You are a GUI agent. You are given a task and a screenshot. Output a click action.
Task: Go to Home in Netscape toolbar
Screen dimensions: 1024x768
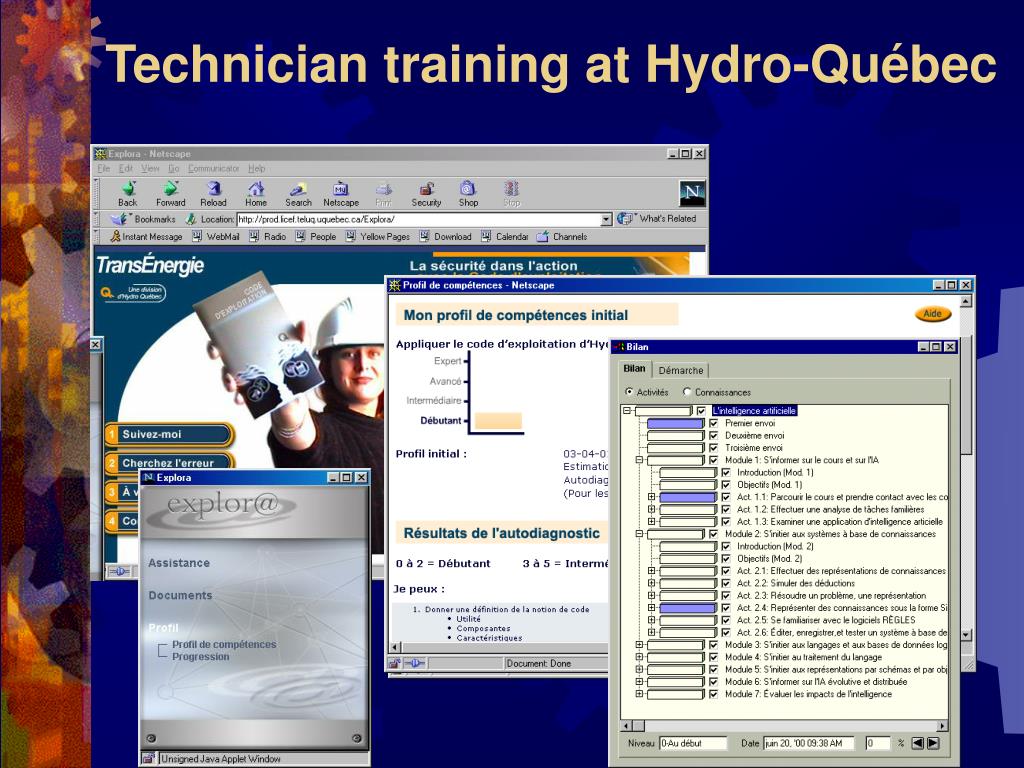(x=256, y=194)
